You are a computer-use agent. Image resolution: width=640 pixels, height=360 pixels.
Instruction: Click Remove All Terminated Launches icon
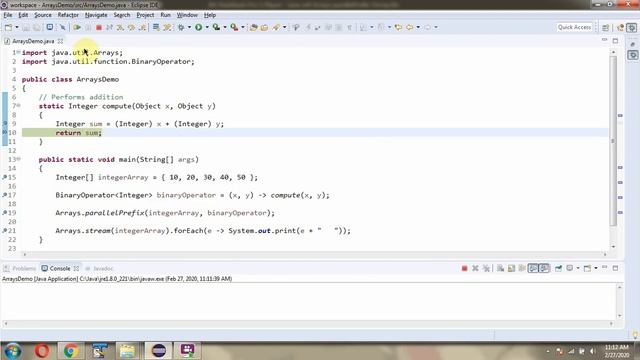point(486,269)
